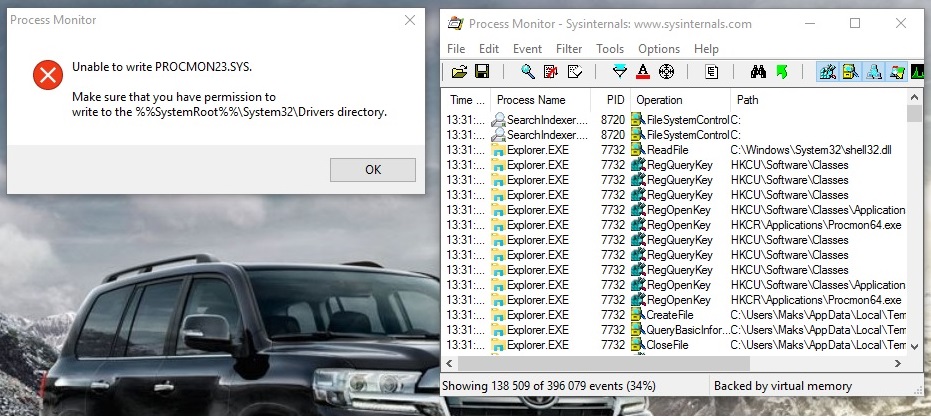Open Find using the binoculars icon
The height and width of the screenshot is (420, 931).
tap(758, 72)
